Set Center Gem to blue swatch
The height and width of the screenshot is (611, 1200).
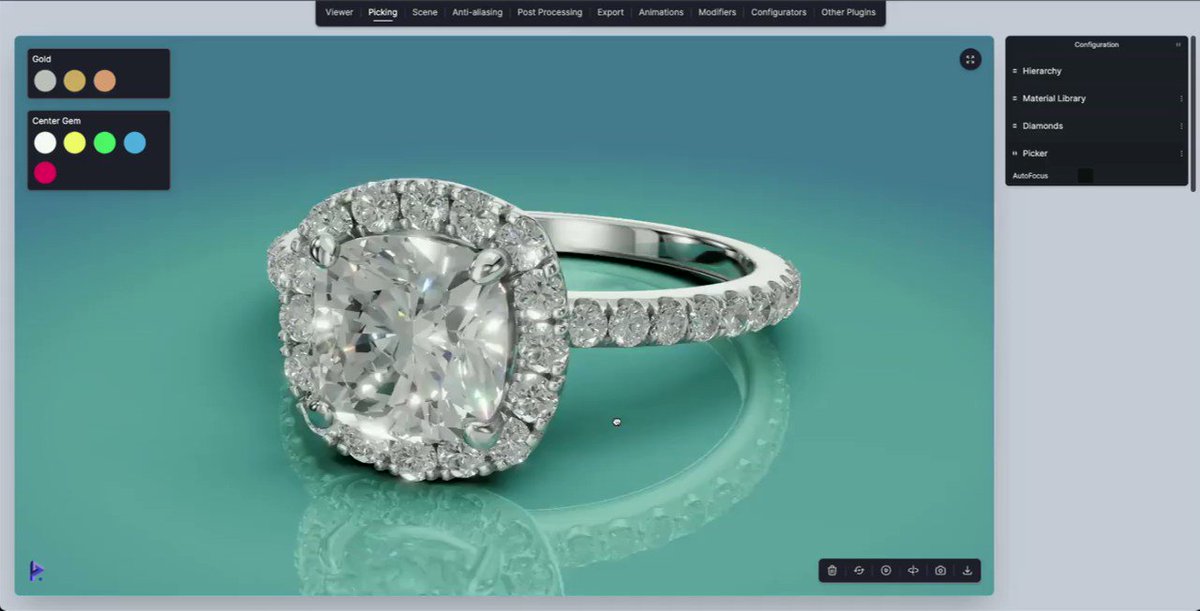click(x=135, y=142)
